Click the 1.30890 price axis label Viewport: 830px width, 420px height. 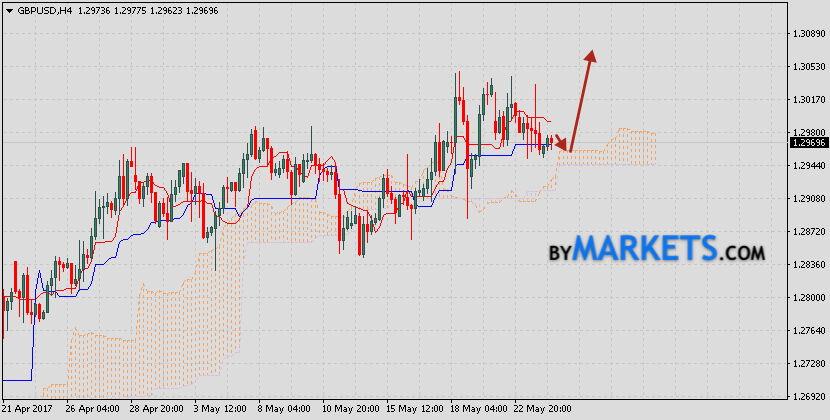pos(806,34)
